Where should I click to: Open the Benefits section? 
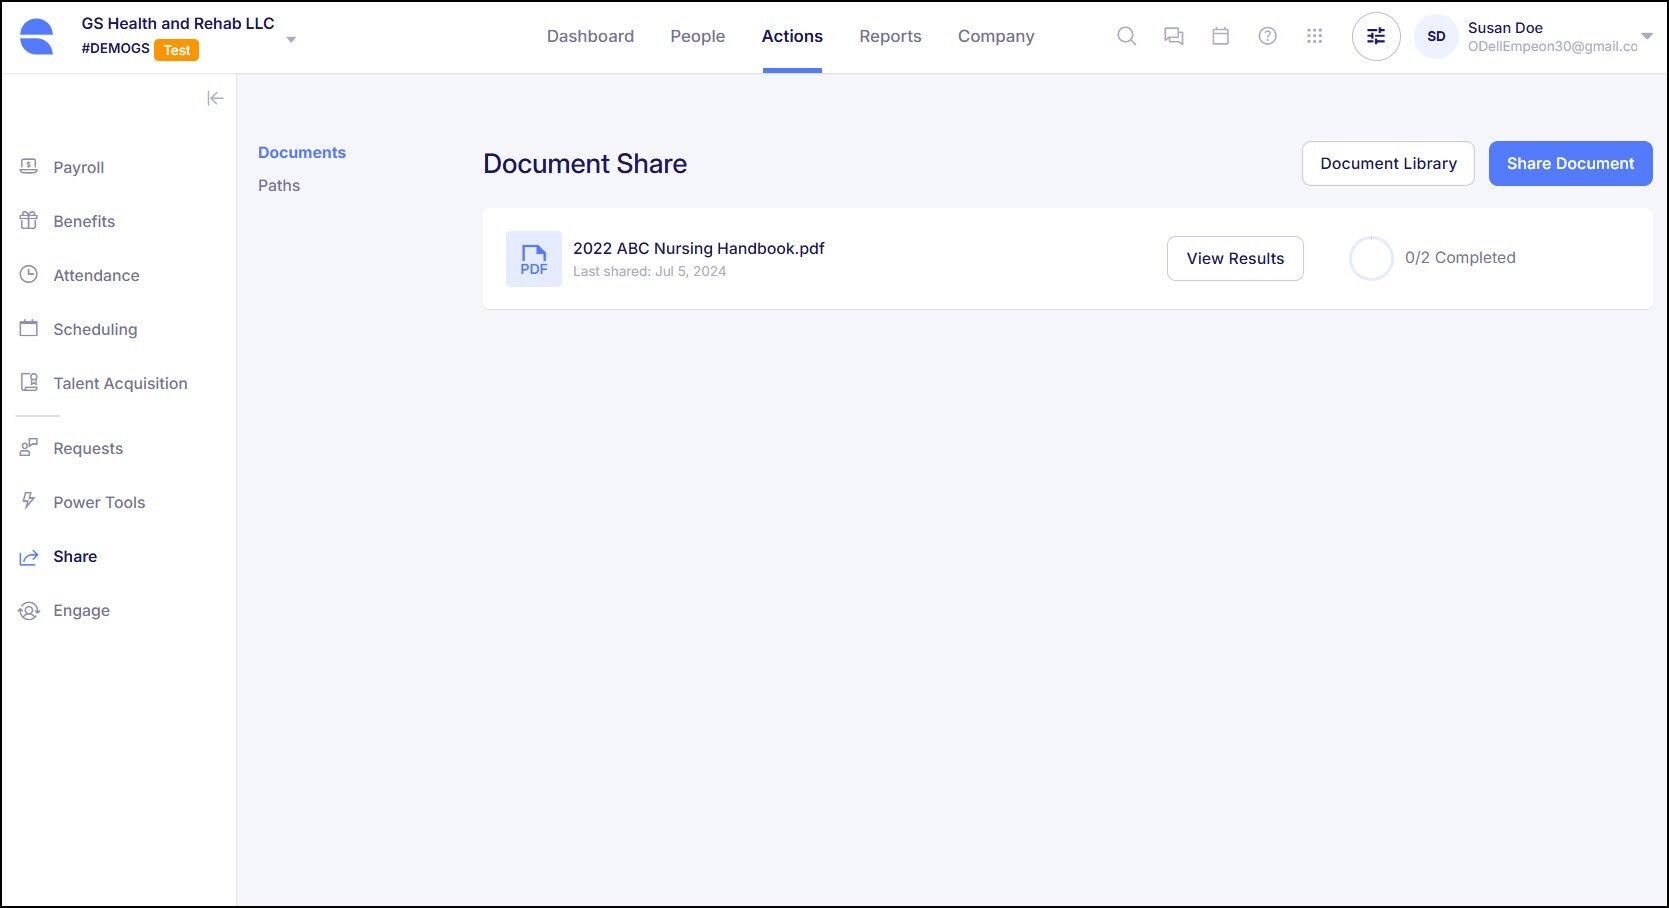[83, 221]
